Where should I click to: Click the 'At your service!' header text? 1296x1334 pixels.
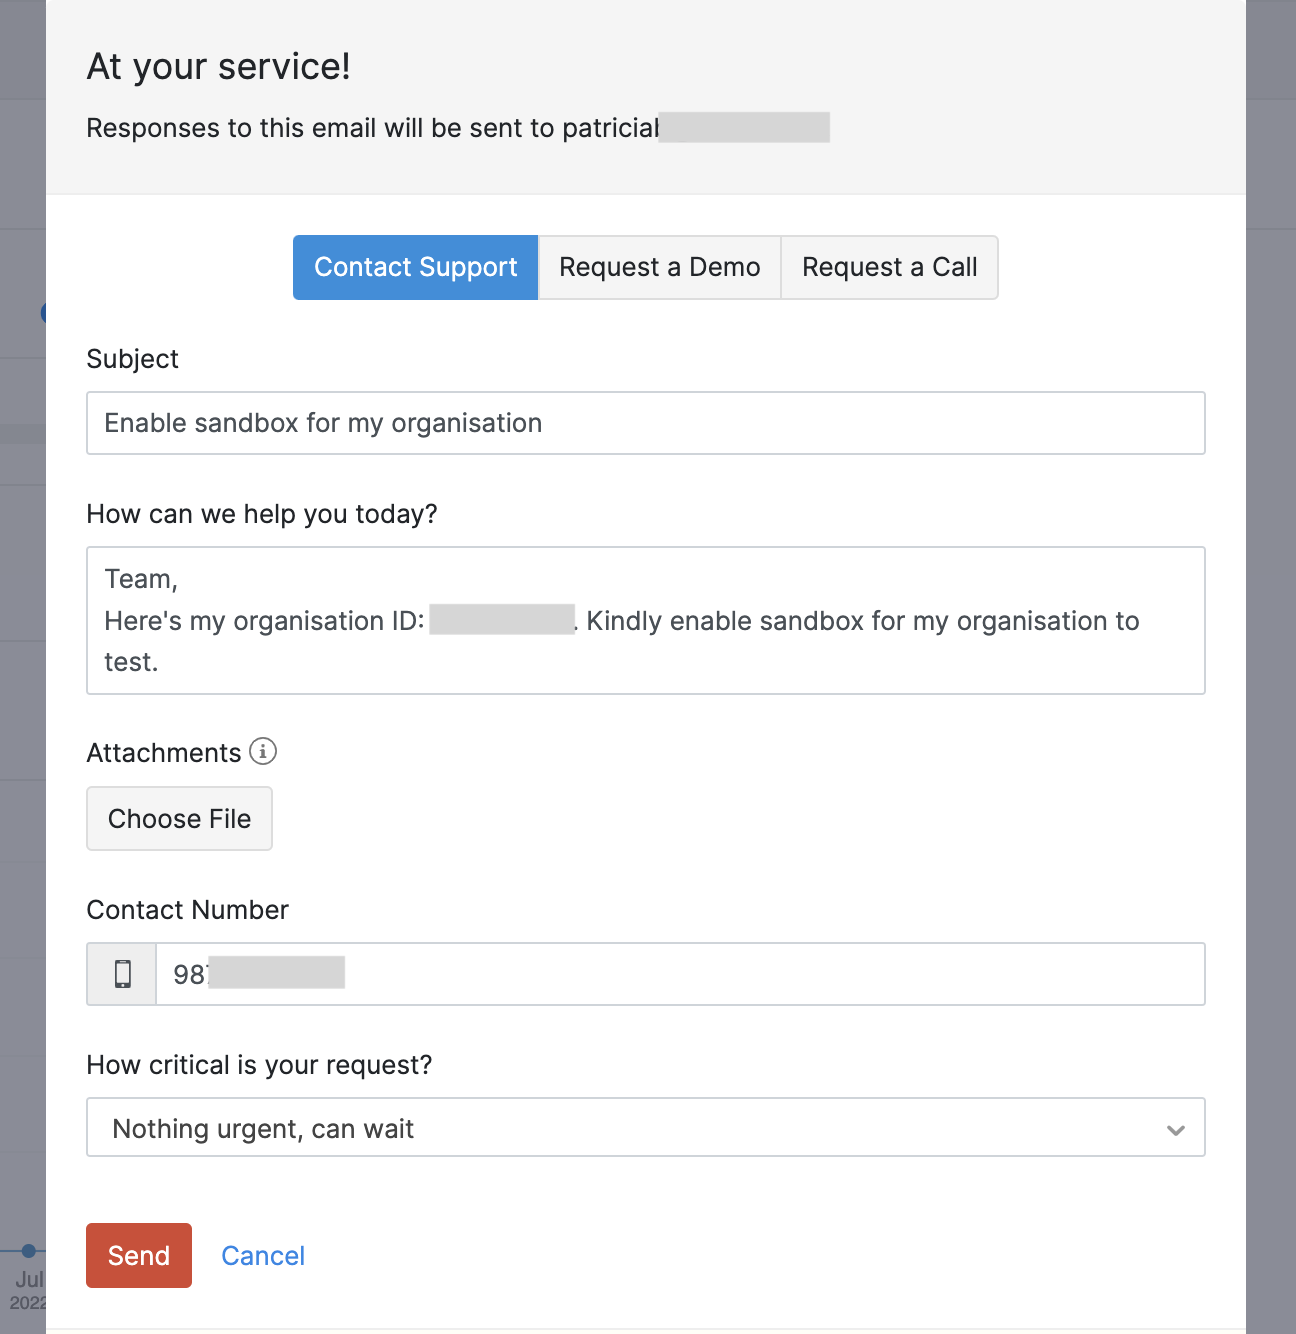pyautogui.click(x=218, y=65)
